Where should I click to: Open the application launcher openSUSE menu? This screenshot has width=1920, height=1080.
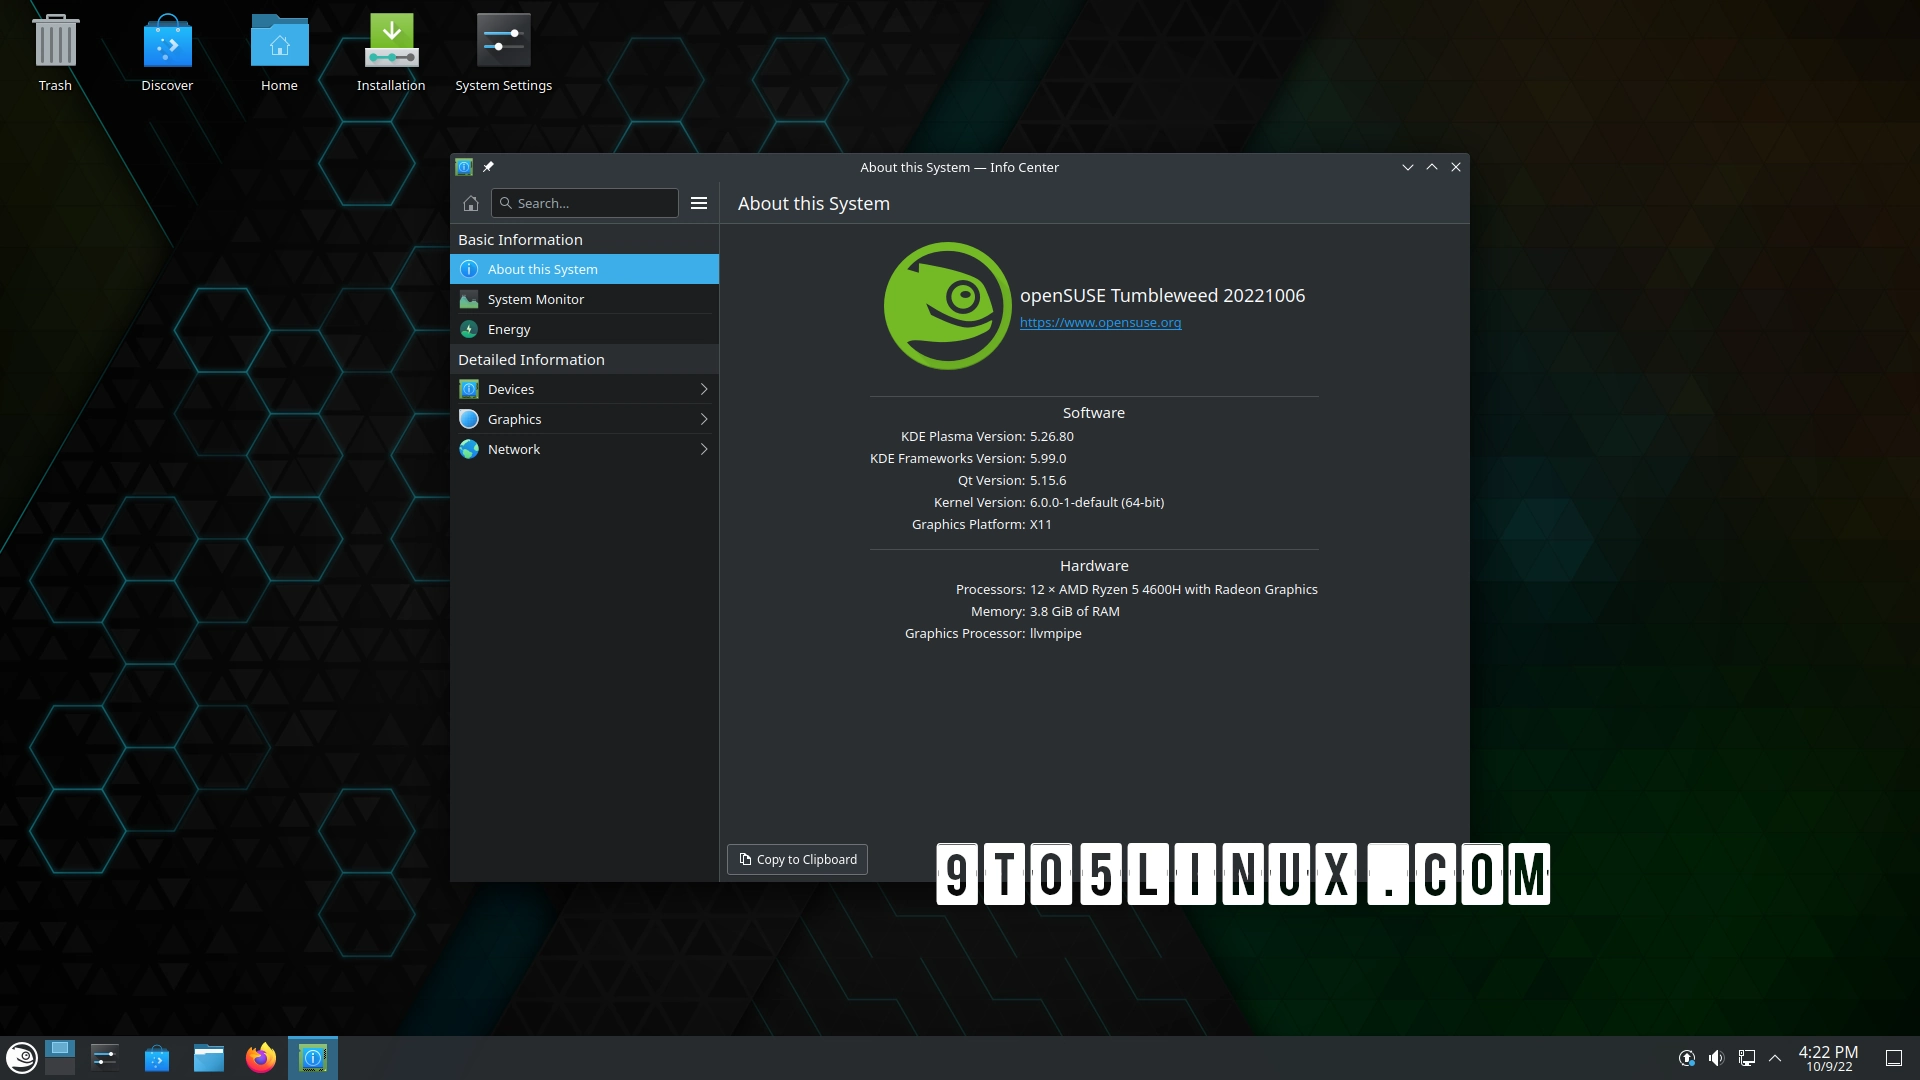coord(21,1057)
